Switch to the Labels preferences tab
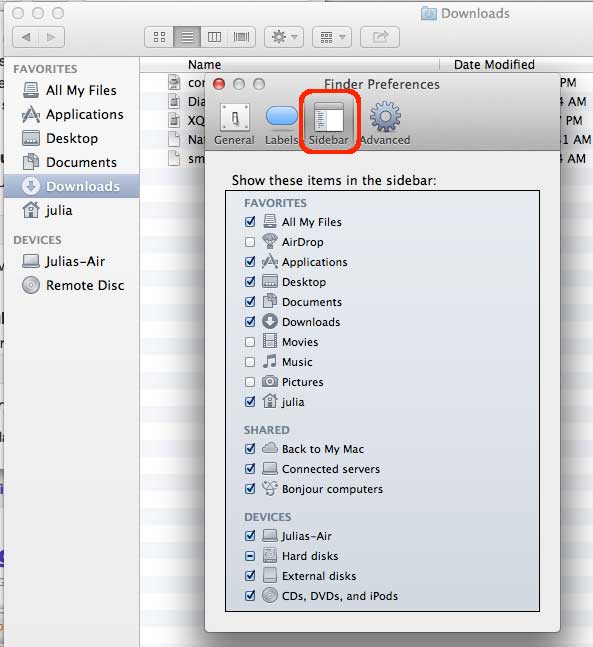 (281, 124)
